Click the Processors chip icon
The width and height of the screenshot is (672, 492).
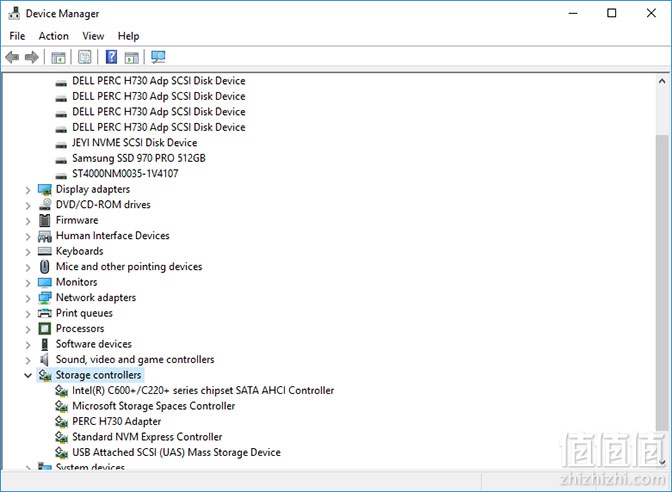pos(45,329)
